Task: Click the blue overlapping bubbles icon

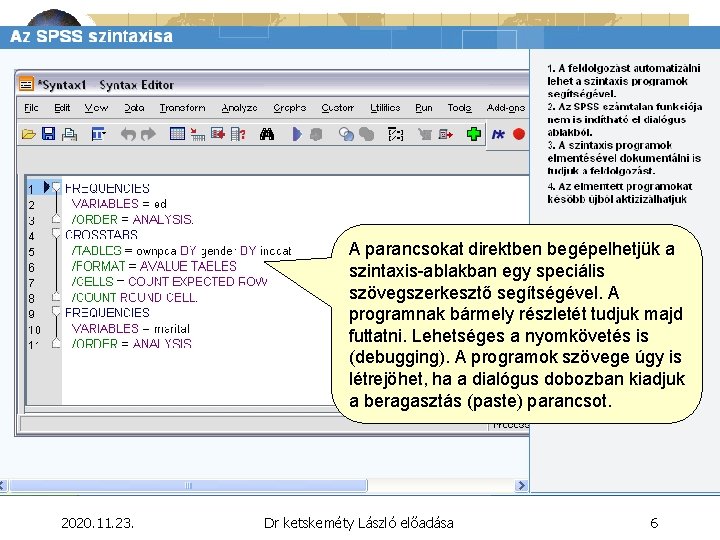Action: (346, 134)
